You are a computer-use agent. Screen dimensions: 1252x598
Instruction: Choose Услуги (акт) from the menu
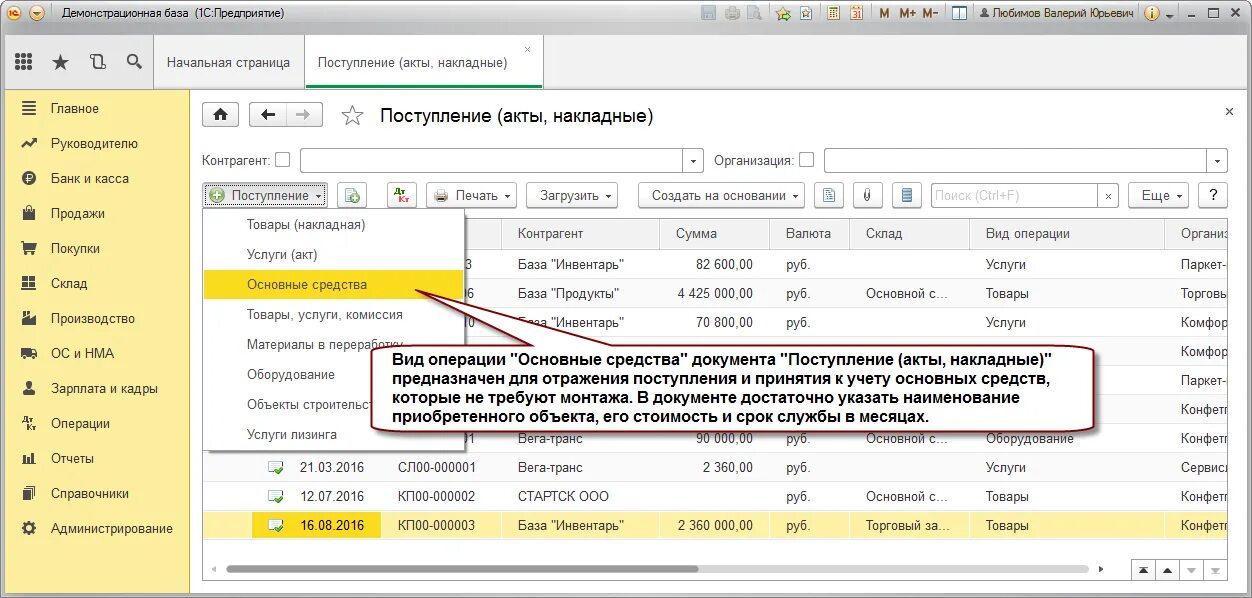[334, 255]
